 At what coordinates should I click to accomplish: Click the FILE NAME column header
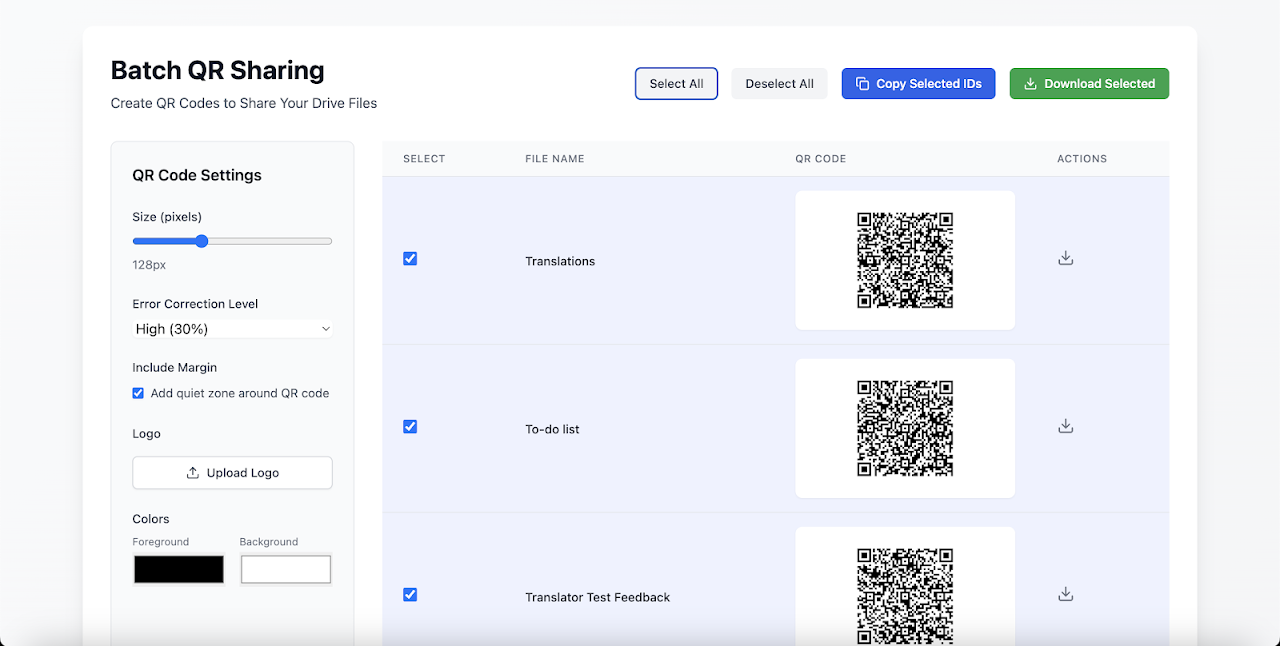pyautogui.click(x=555, y=159)
